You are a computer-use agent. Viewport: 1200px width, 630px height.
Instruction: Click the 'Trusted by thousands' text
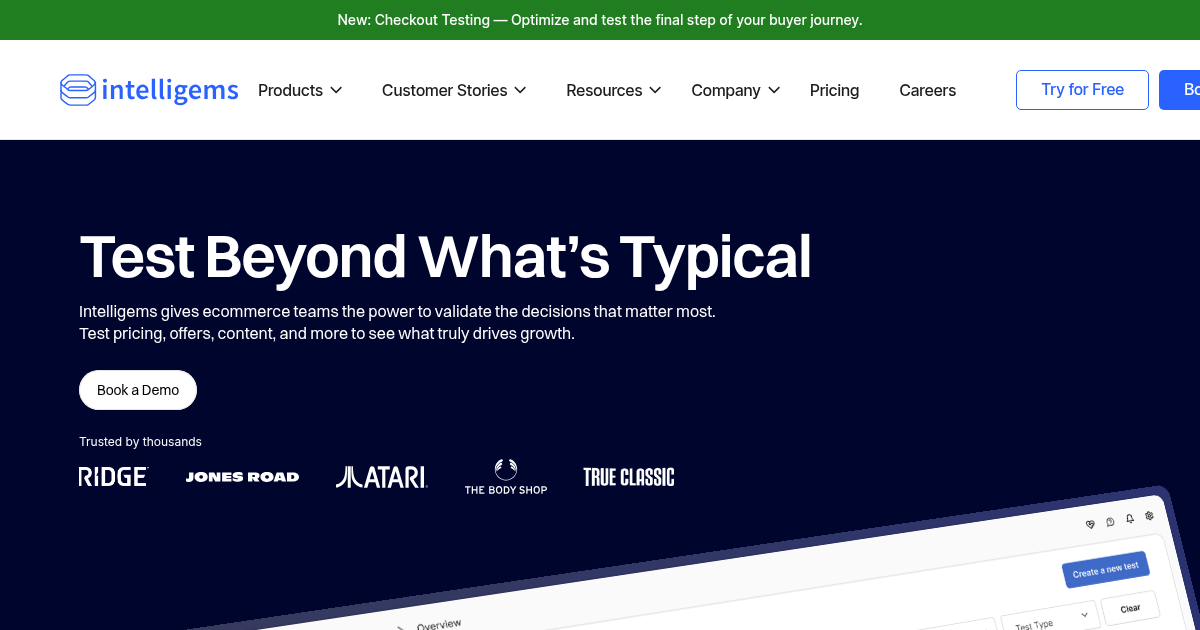tap(140, 441)
